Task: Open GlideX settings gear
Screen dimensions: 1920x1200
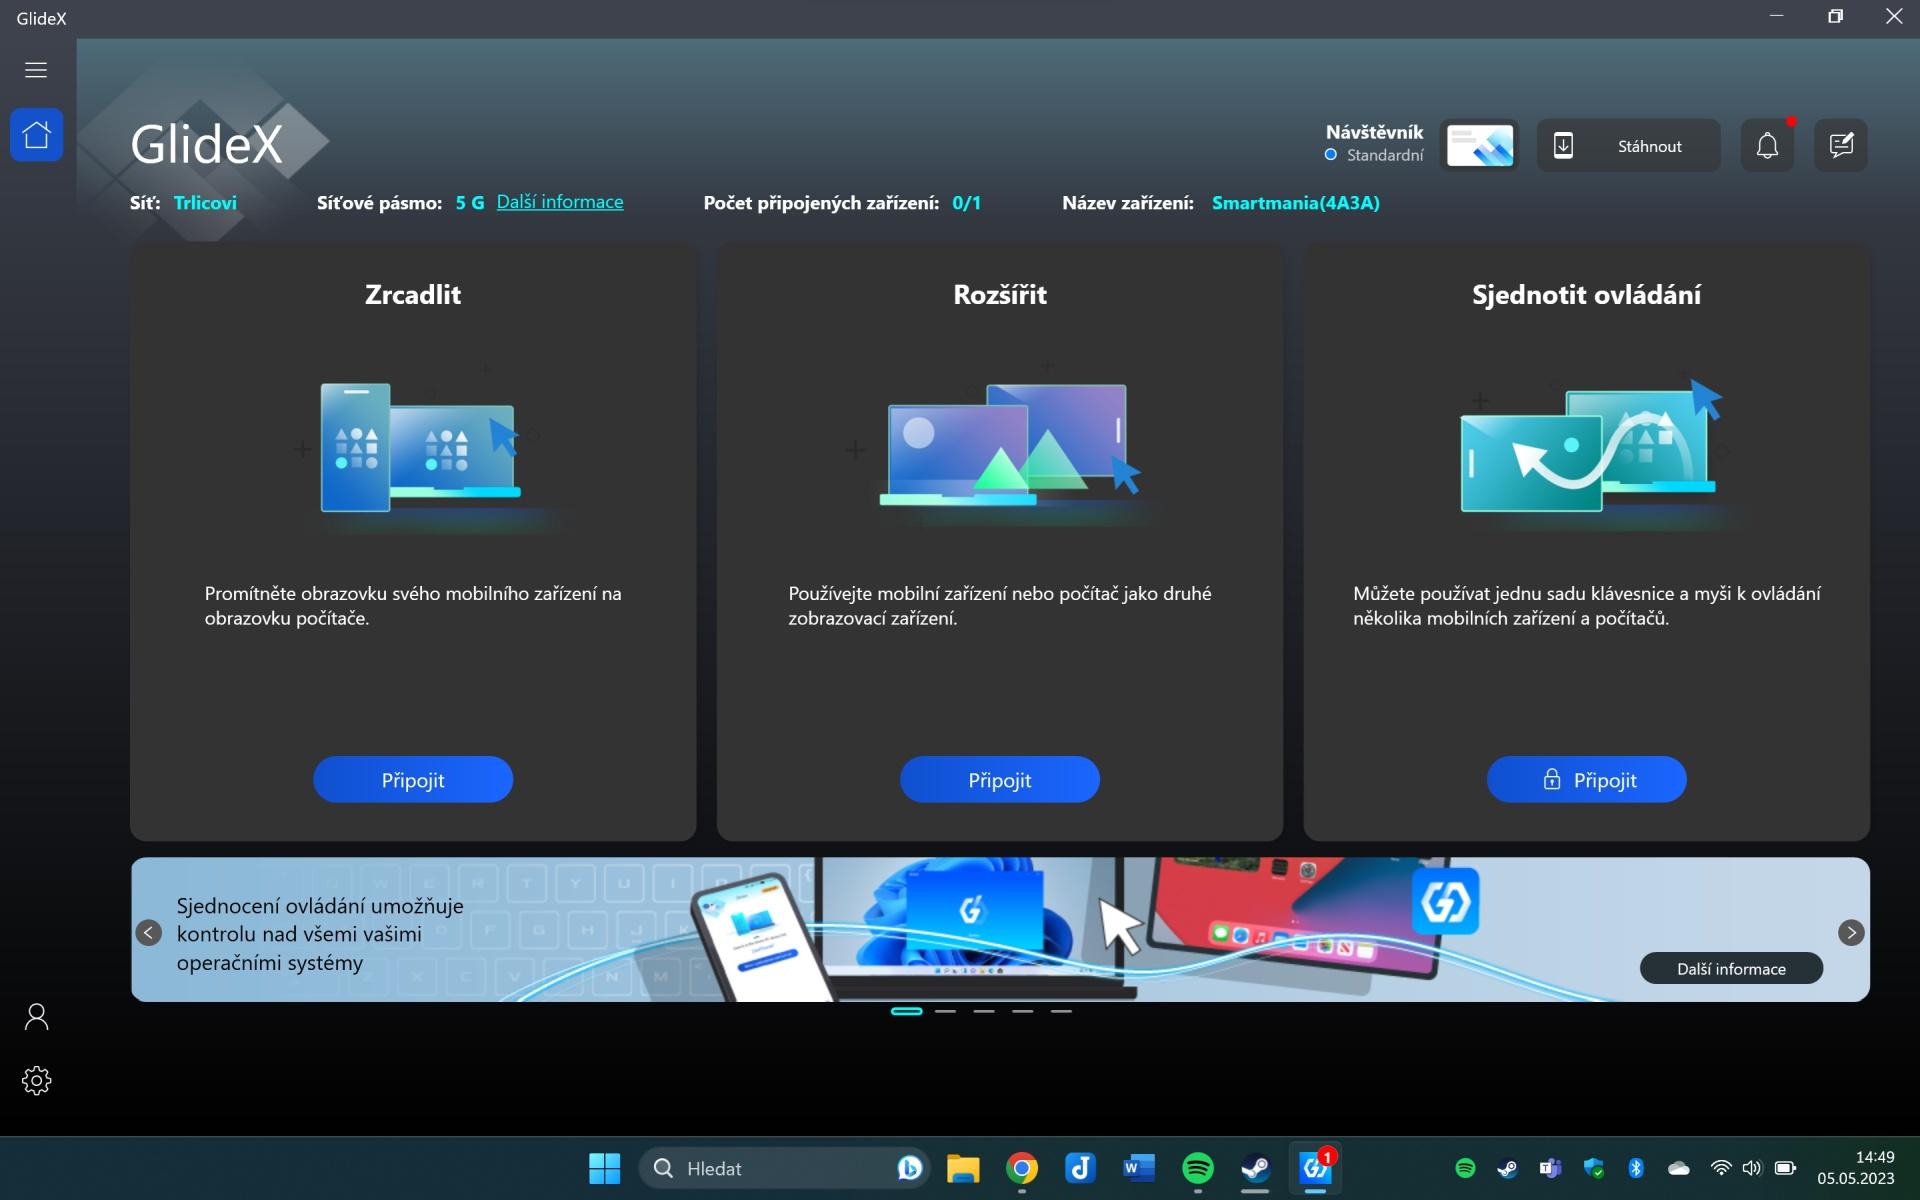Action: [x=36, y=1080]
